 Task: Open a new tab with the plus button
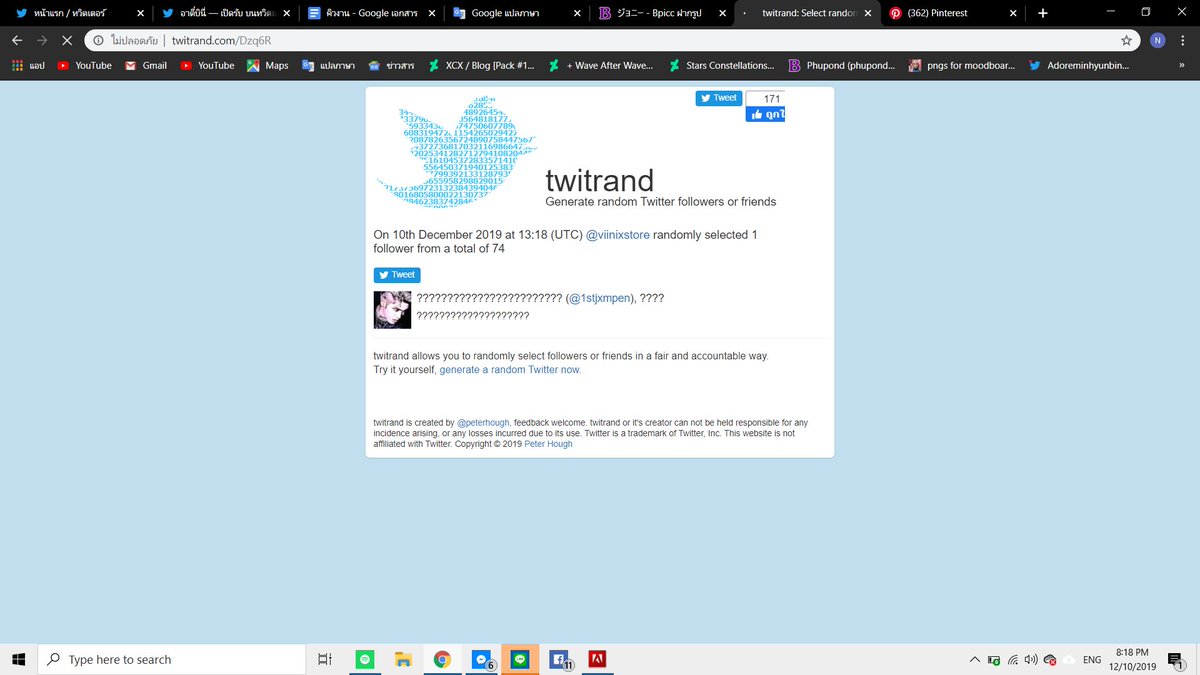point(1042,13)
